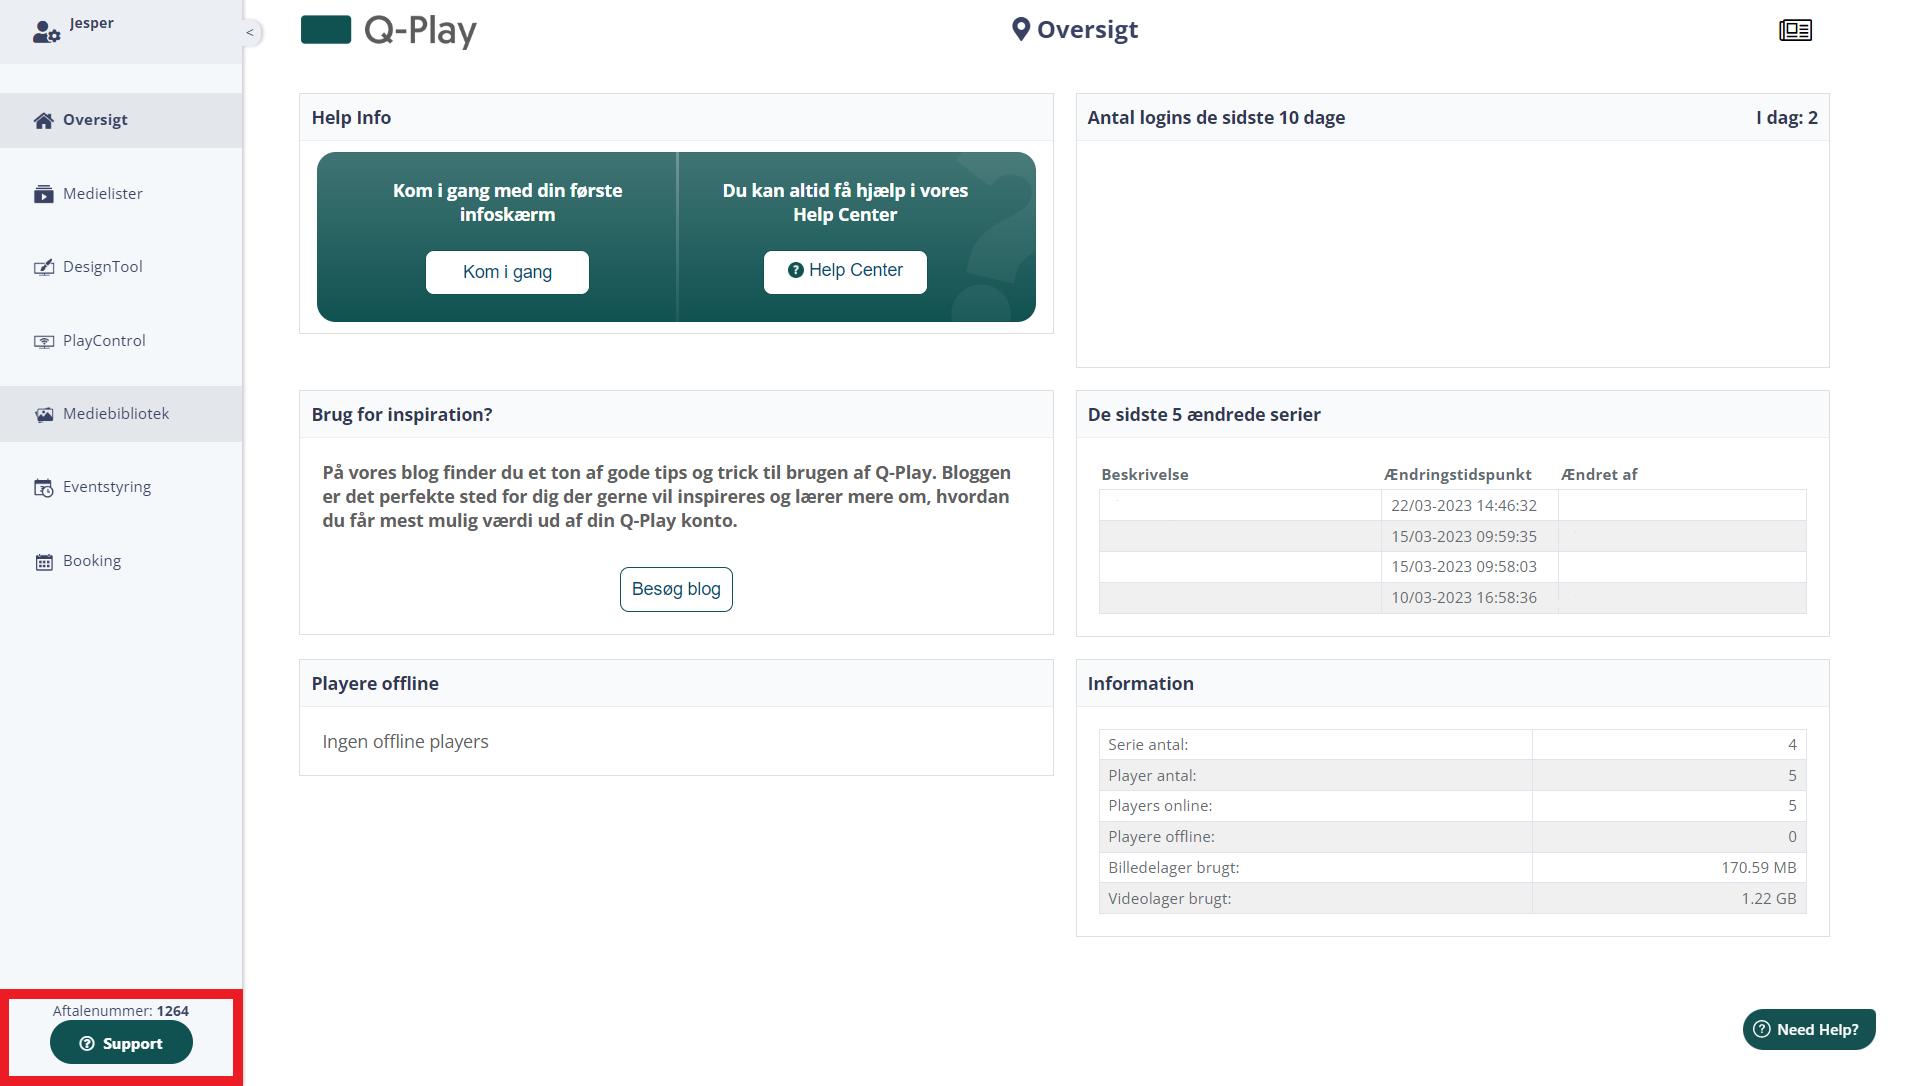Click Antal logins de sidste 10 dage heading
1908x1086 pixels.
tap(1216, 118)
